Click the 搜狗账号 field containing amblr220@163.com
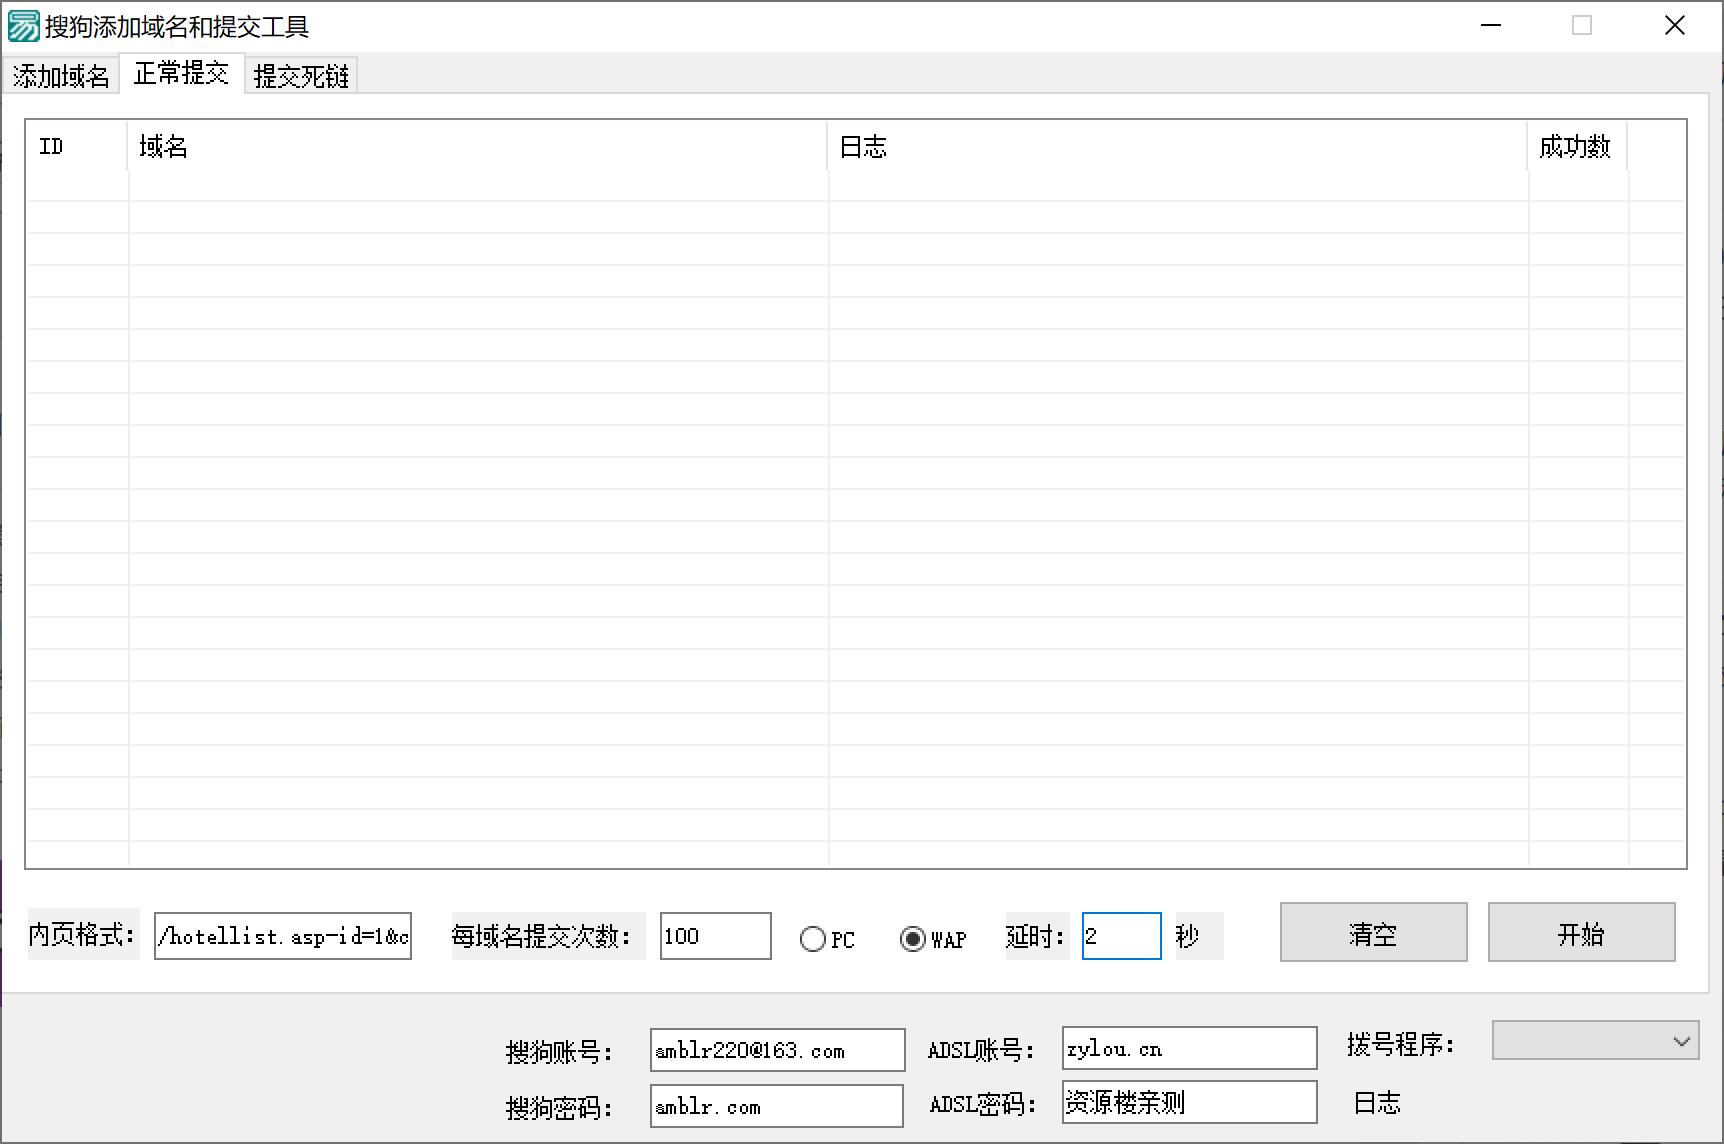Screen dimensions: 1724x1144 coord(776,1049)
